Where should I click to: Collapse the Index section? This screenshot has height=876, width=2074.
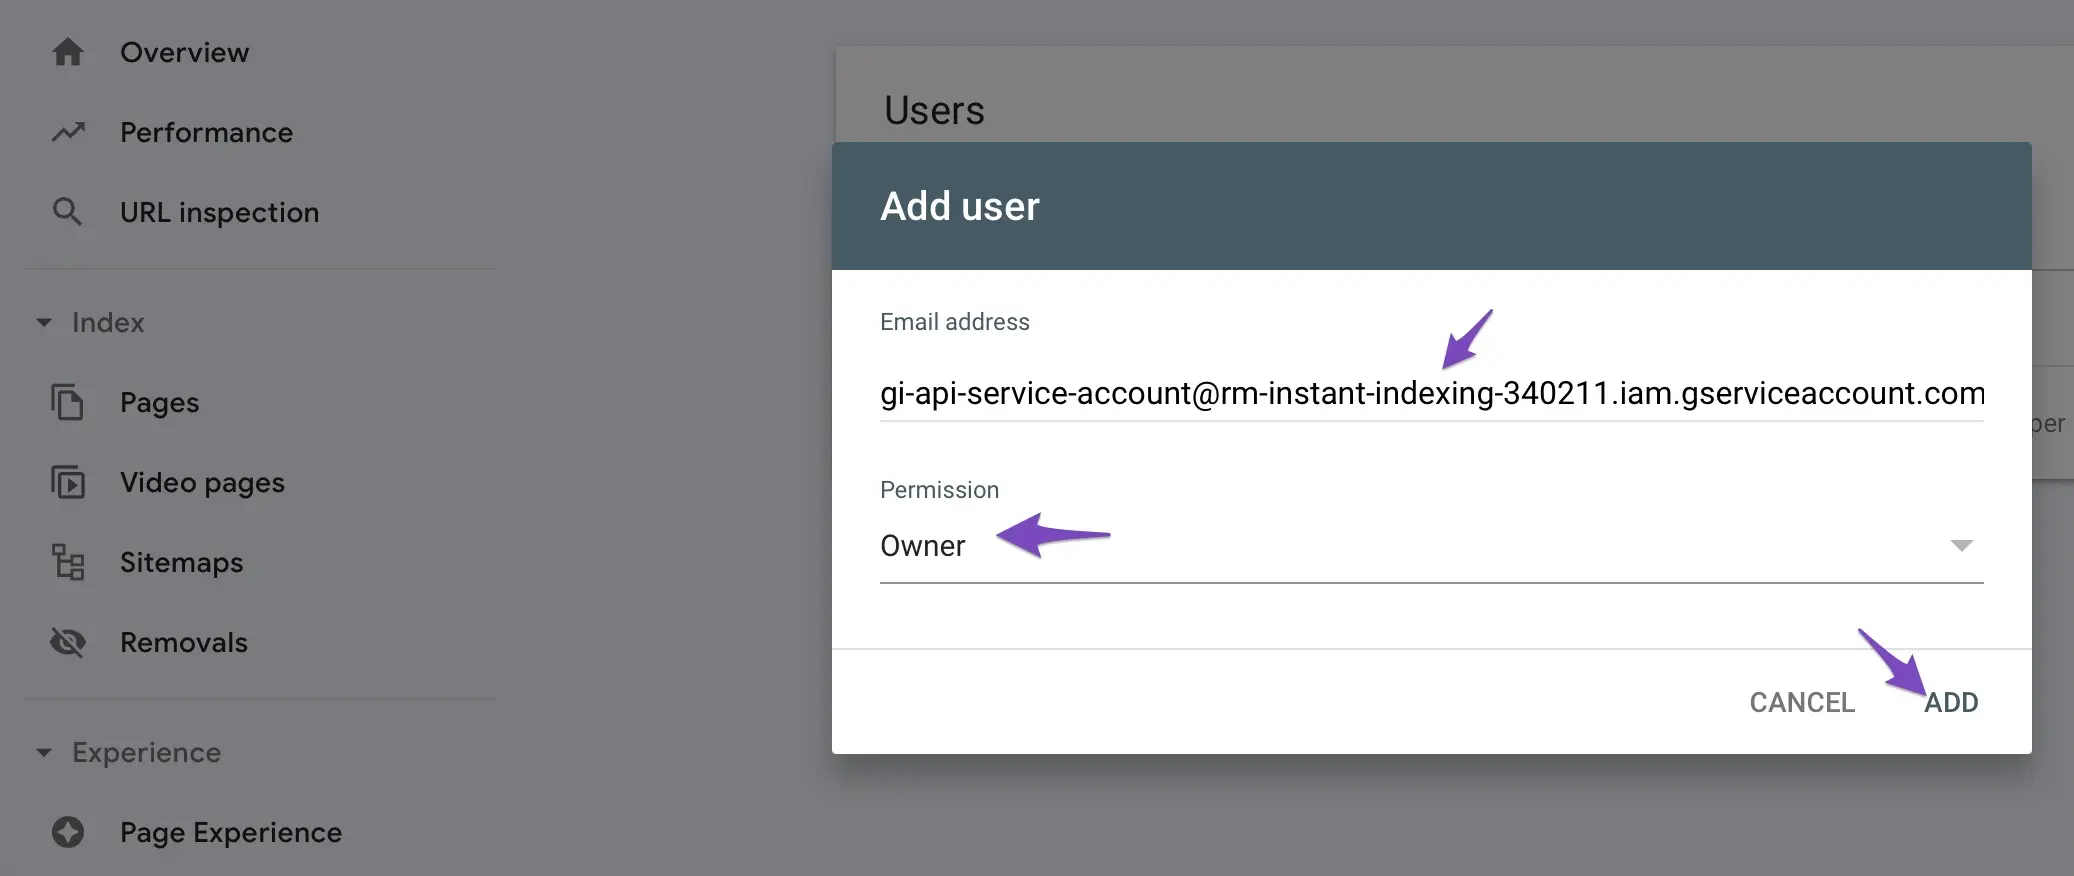tap(44, 322)
